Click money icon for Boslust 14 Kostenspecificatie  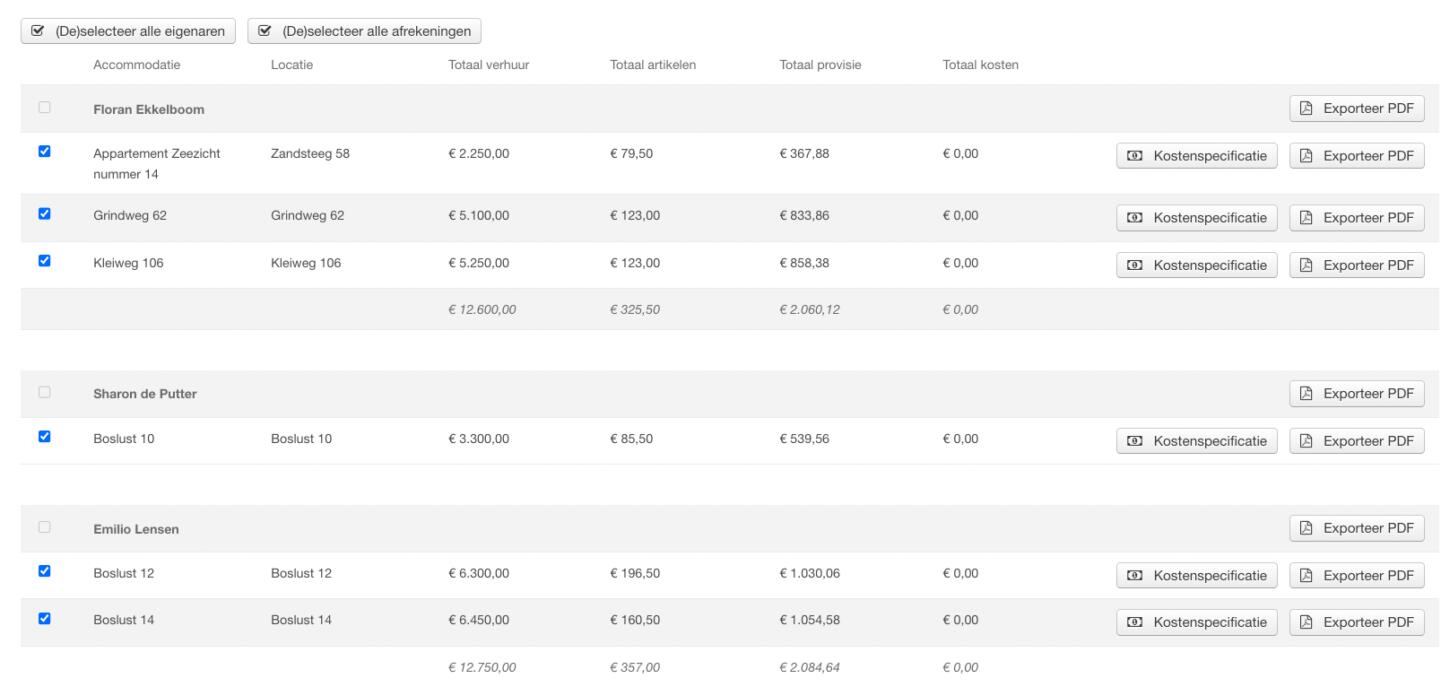pyautogui.click(x=1136, y=622)
